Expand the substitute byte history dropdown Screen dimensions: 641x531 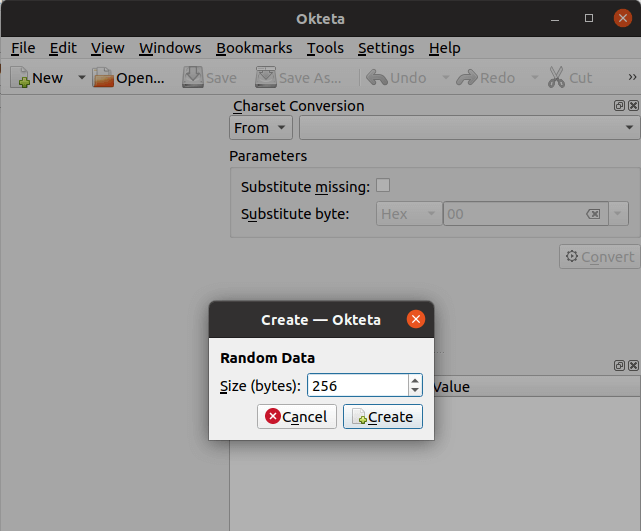click(618, 214)
